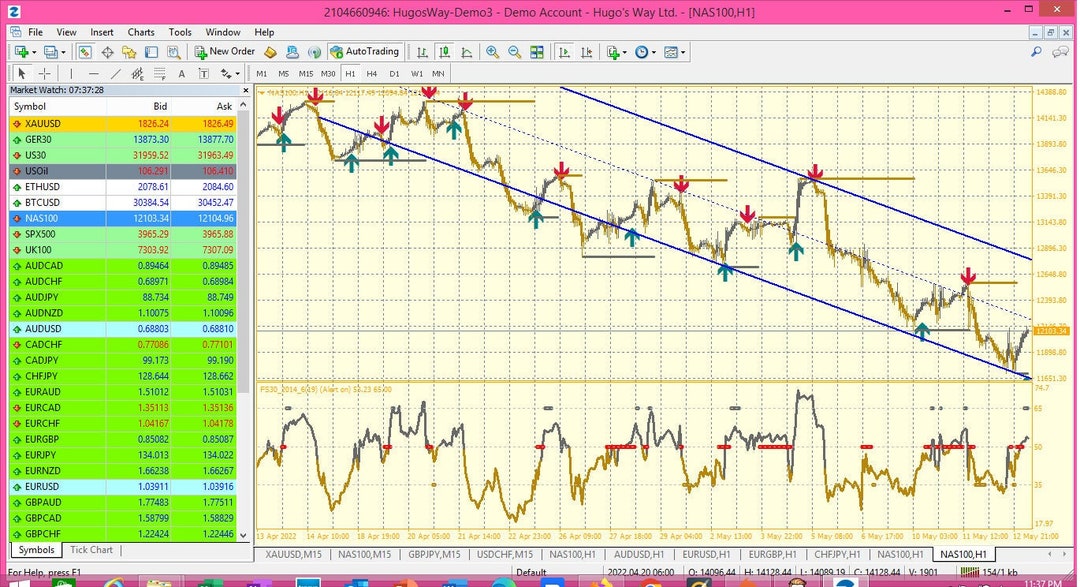Viewport: 1080px width, 587px height.
Task: Toggle chart Auto Scroll
Action: [565, 51]
